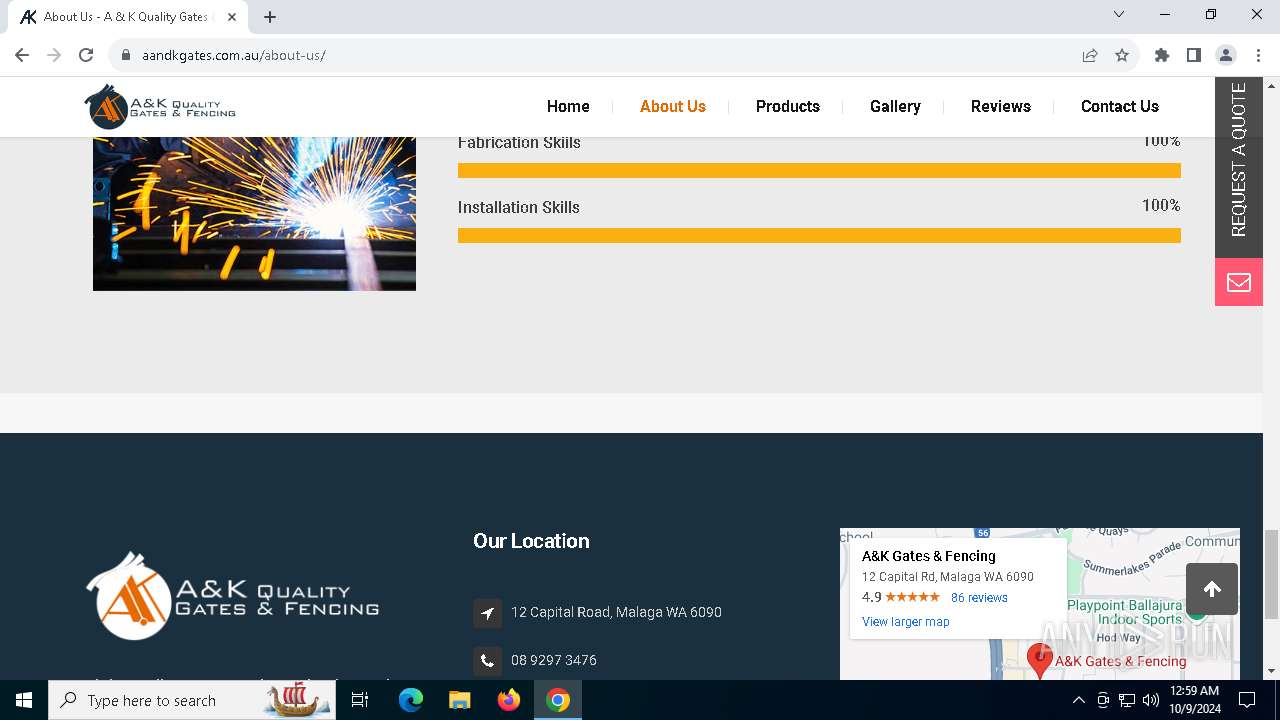Open File Explorer from the taskbar
Screen dimensions: 1280x720
[x=460, y=700]
